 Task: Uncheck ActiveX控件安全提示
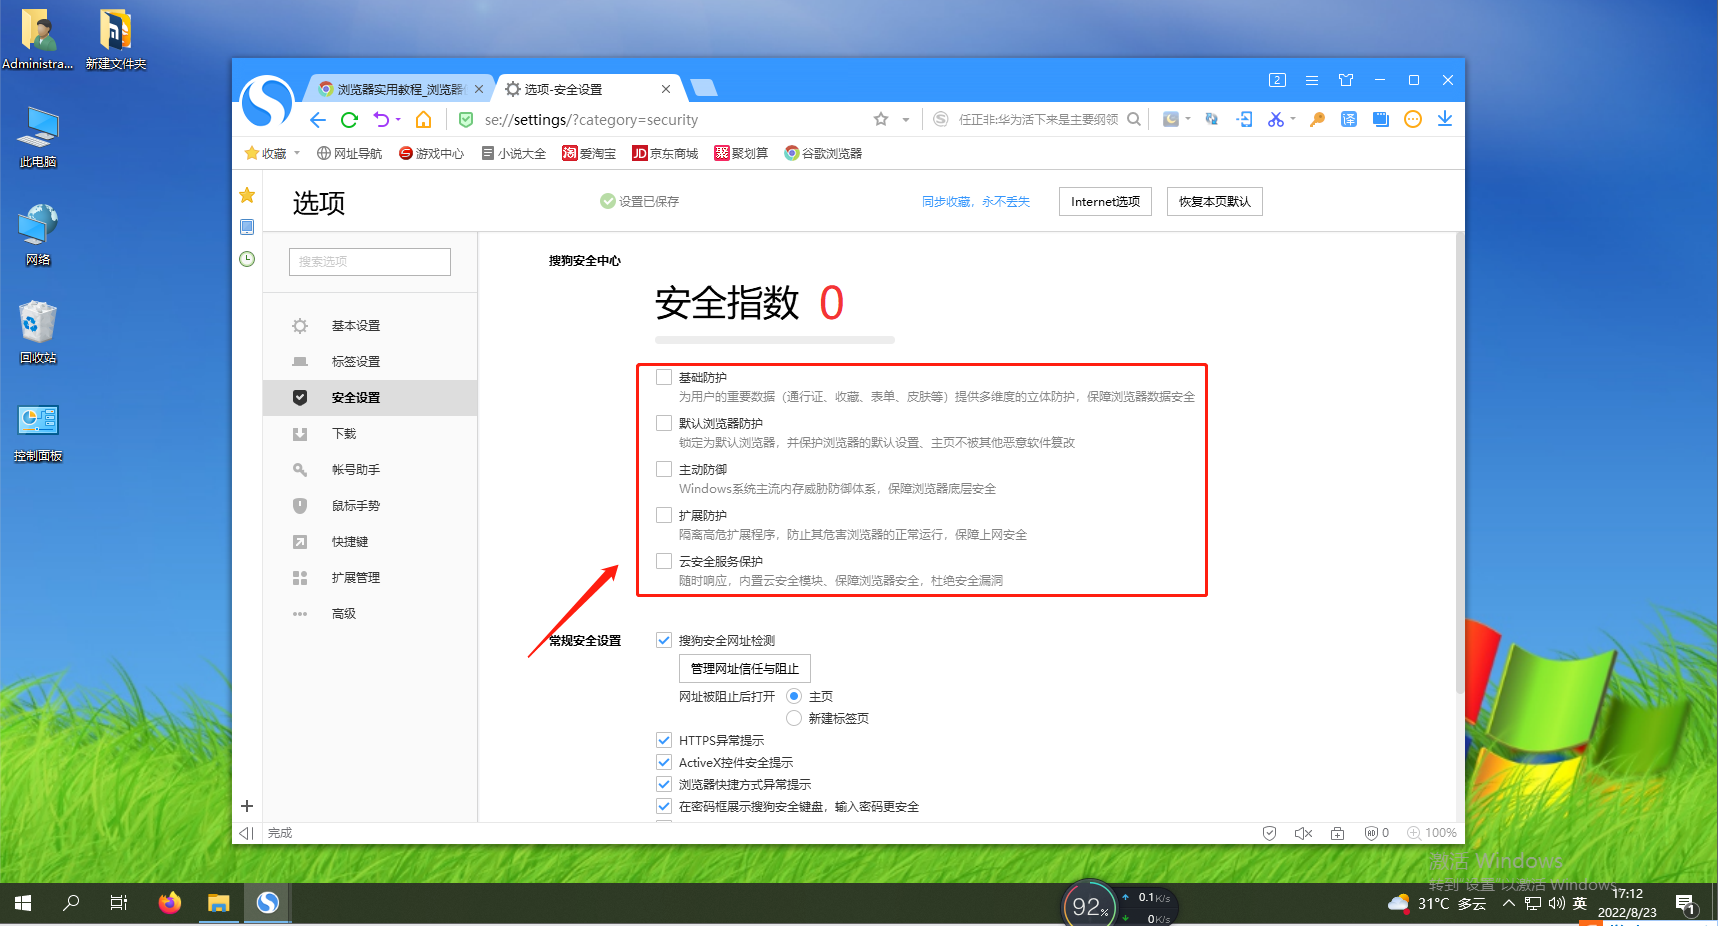click(664, 762)
